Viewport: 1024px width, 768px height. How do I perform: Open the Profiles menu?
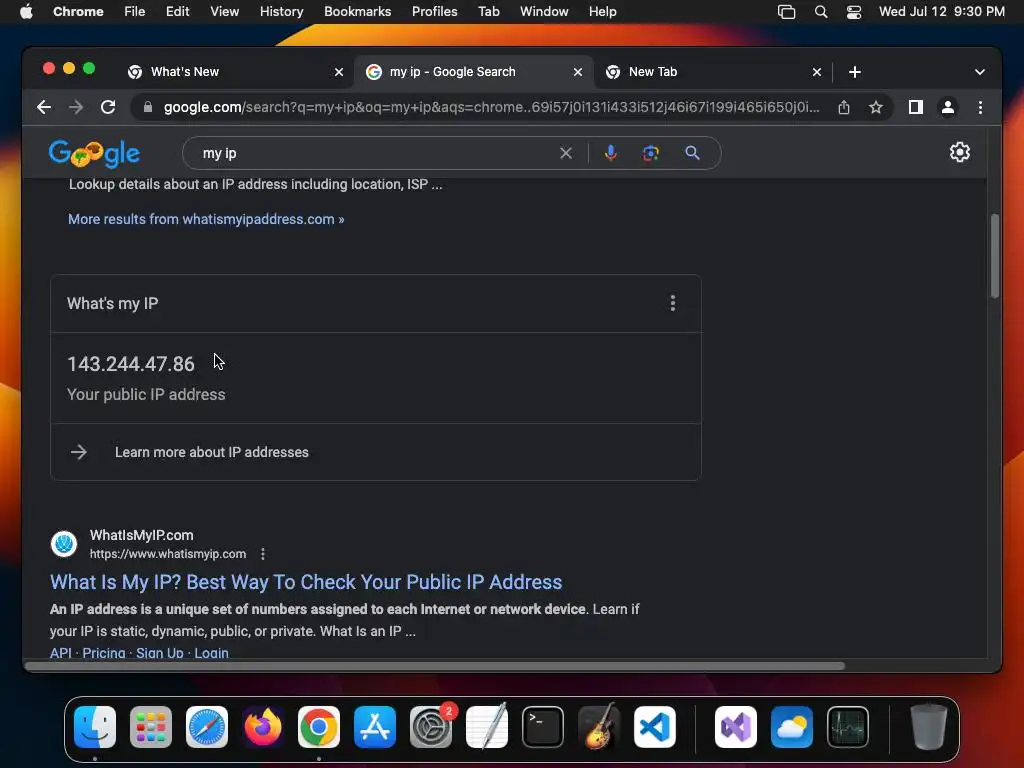click(434, 11)
